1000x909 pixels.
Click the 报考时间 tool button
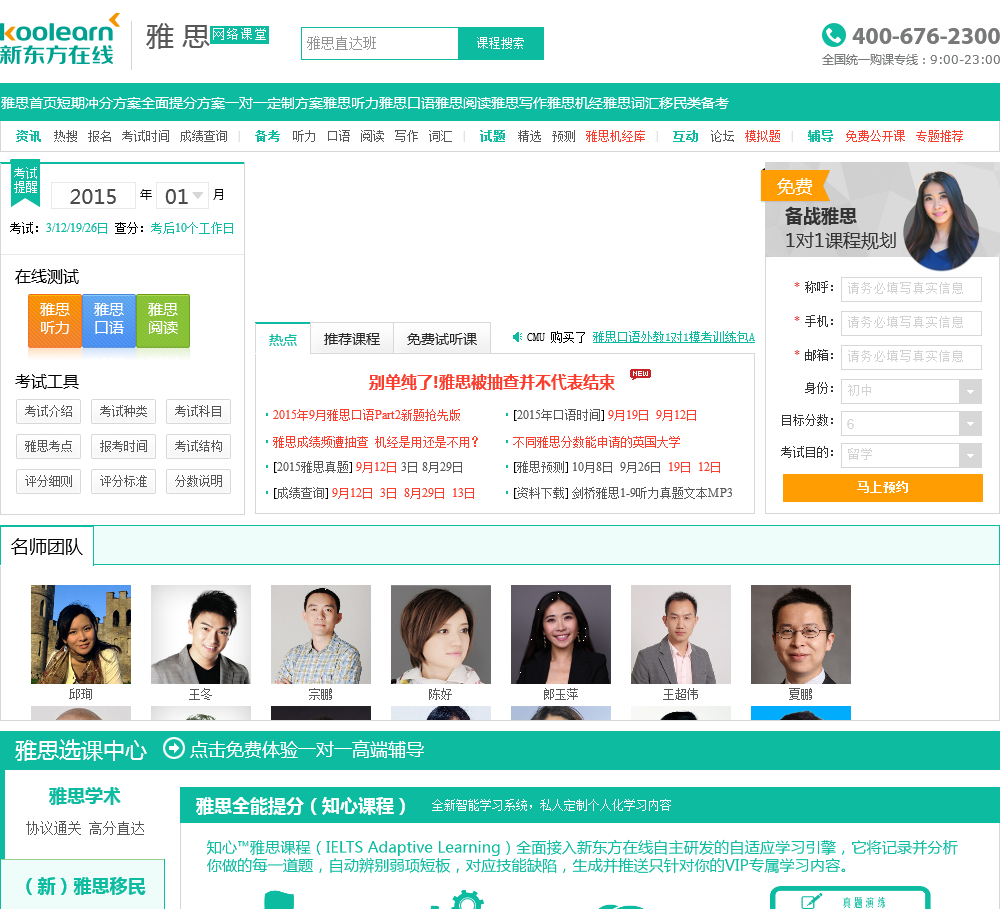point(123,447)
